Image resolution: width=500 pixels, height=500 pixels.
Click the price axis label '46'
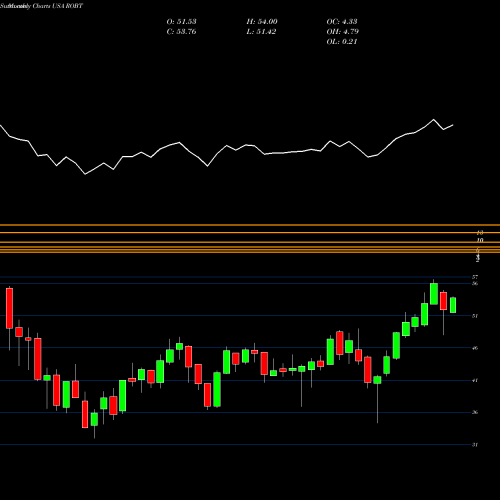pyautogui.click(x=475, y=348)
